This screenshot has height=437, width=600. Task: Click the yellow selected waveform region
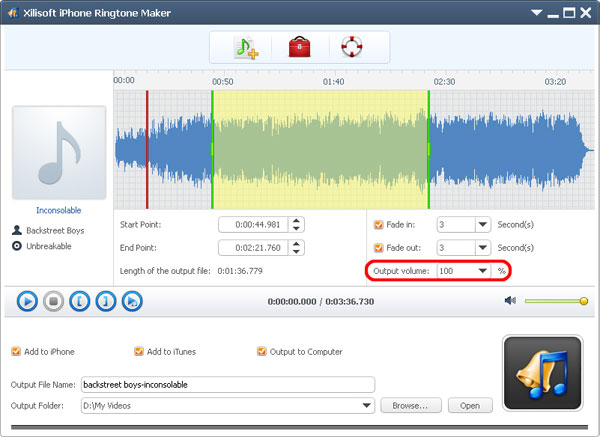pyautogui.click(x=320, y=150)
